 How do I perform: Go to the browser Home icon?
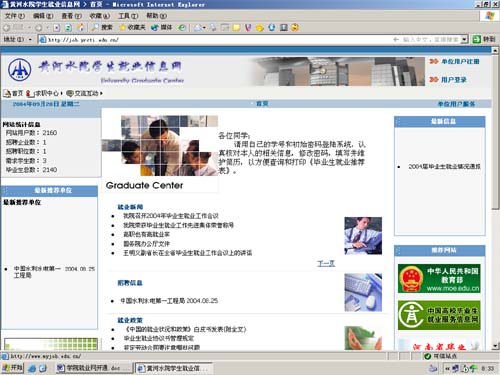point(80,28)
